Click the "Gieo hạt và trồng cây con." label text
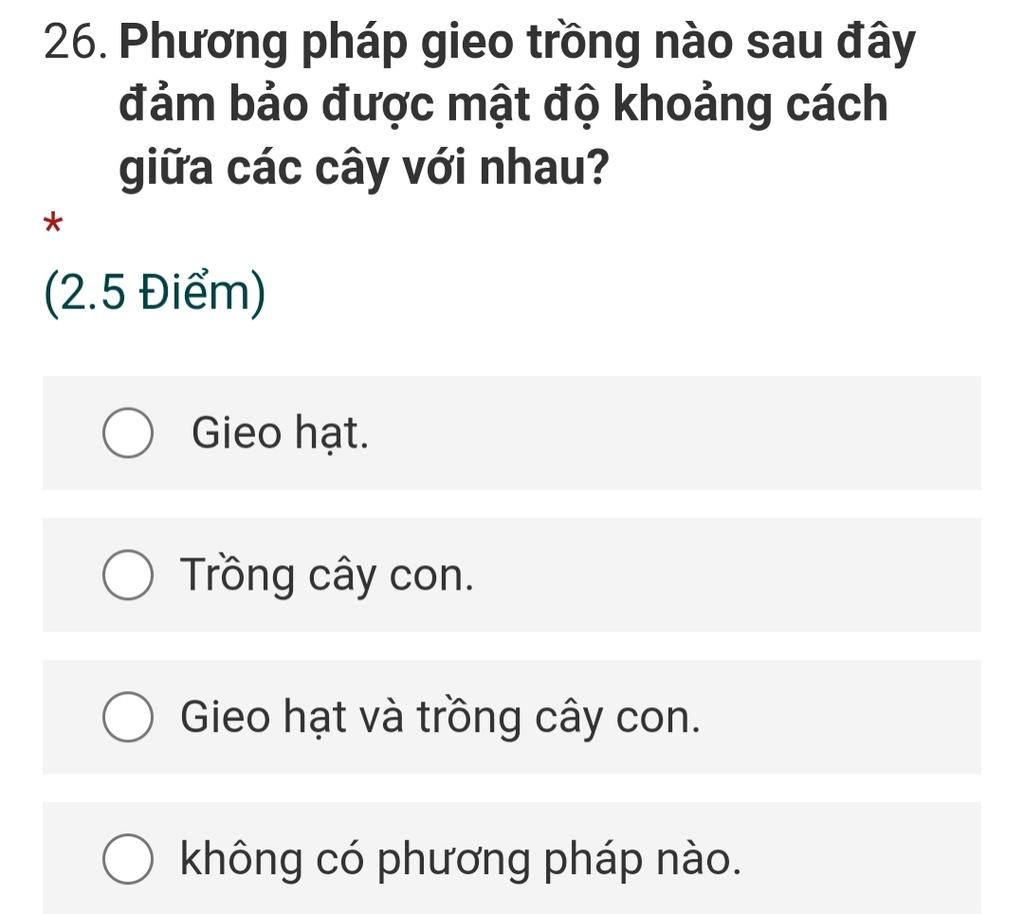This screenshot has height=914, width=1024. tap(440, 717)
